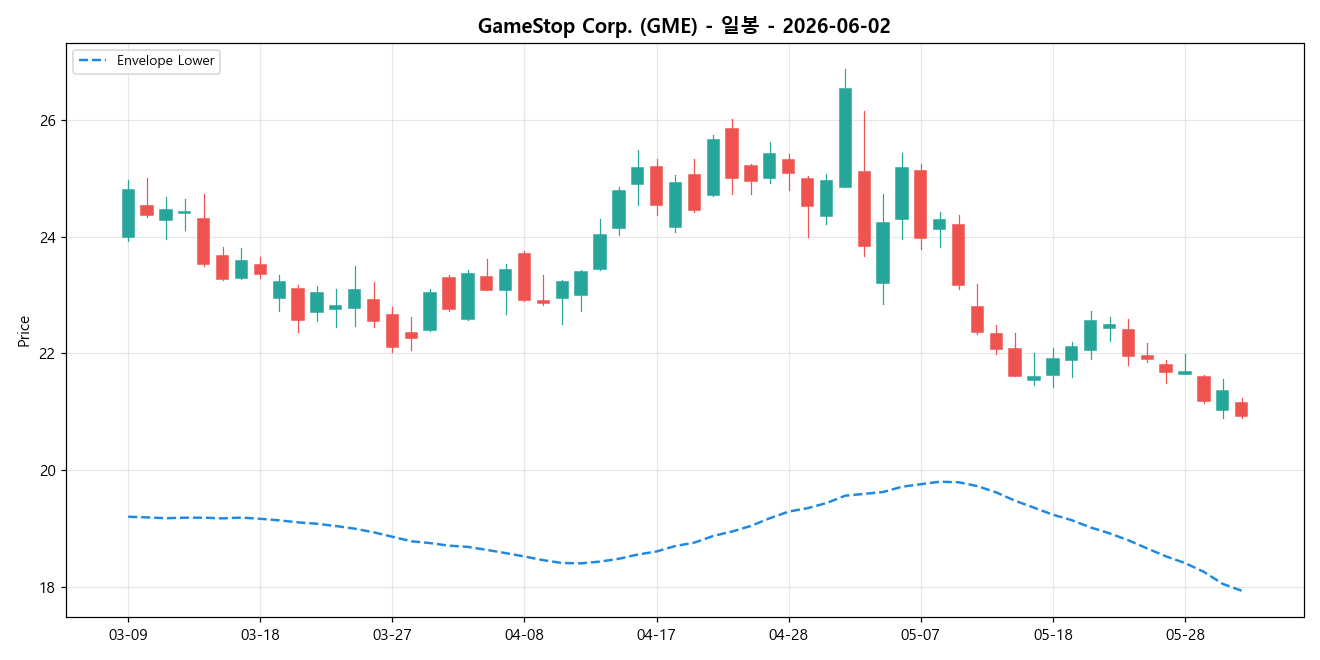Click the last red candle on the right

[x=1241, y=409]
